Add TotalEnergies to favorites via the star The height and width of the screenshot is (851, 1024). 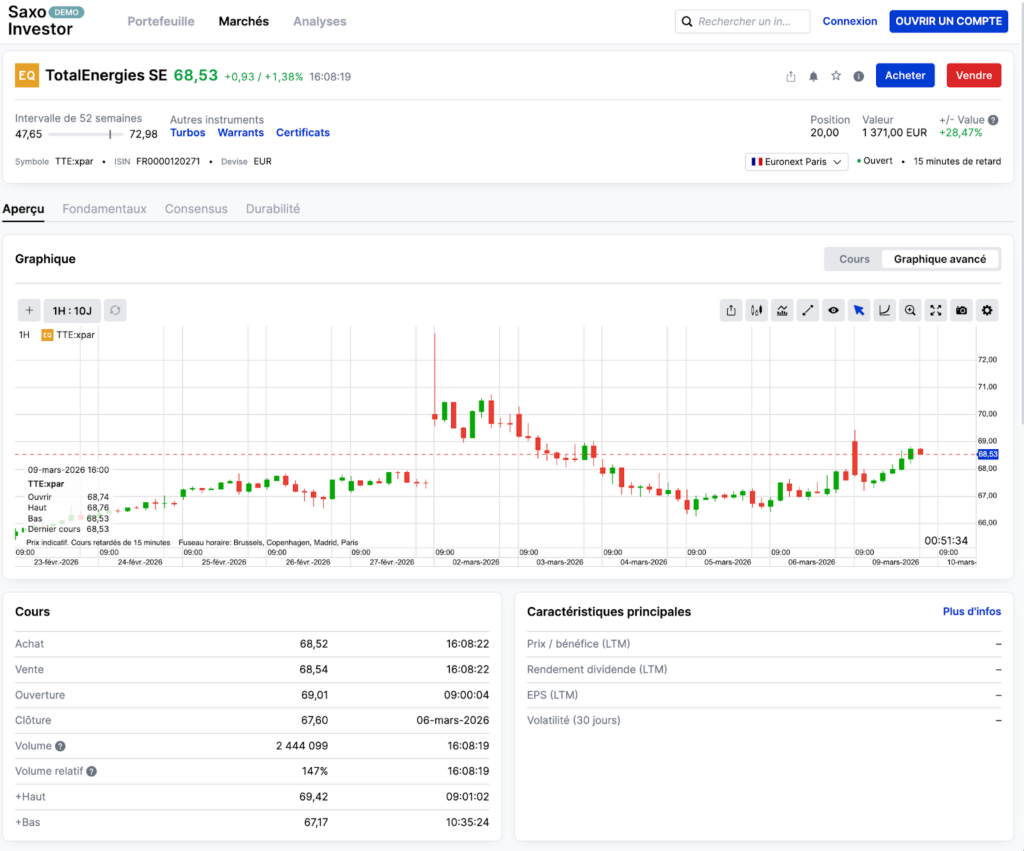point(836,75)
